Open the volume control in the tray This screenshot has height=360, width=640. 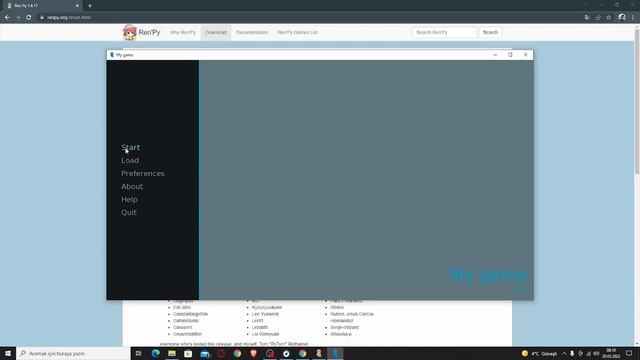point(596,353)
